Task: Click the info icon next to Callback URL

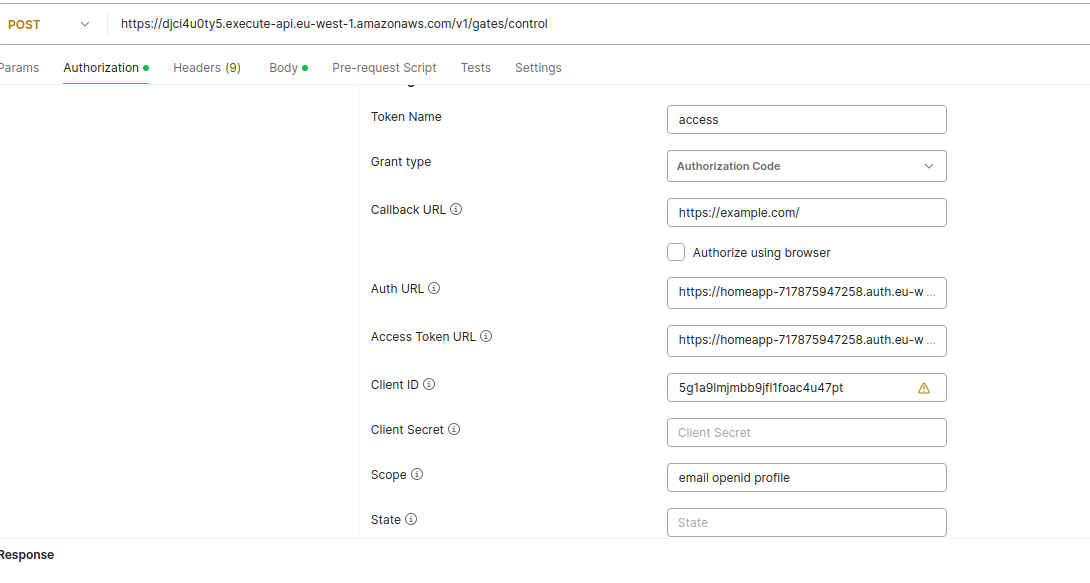Action: click(x=456, y=210)
